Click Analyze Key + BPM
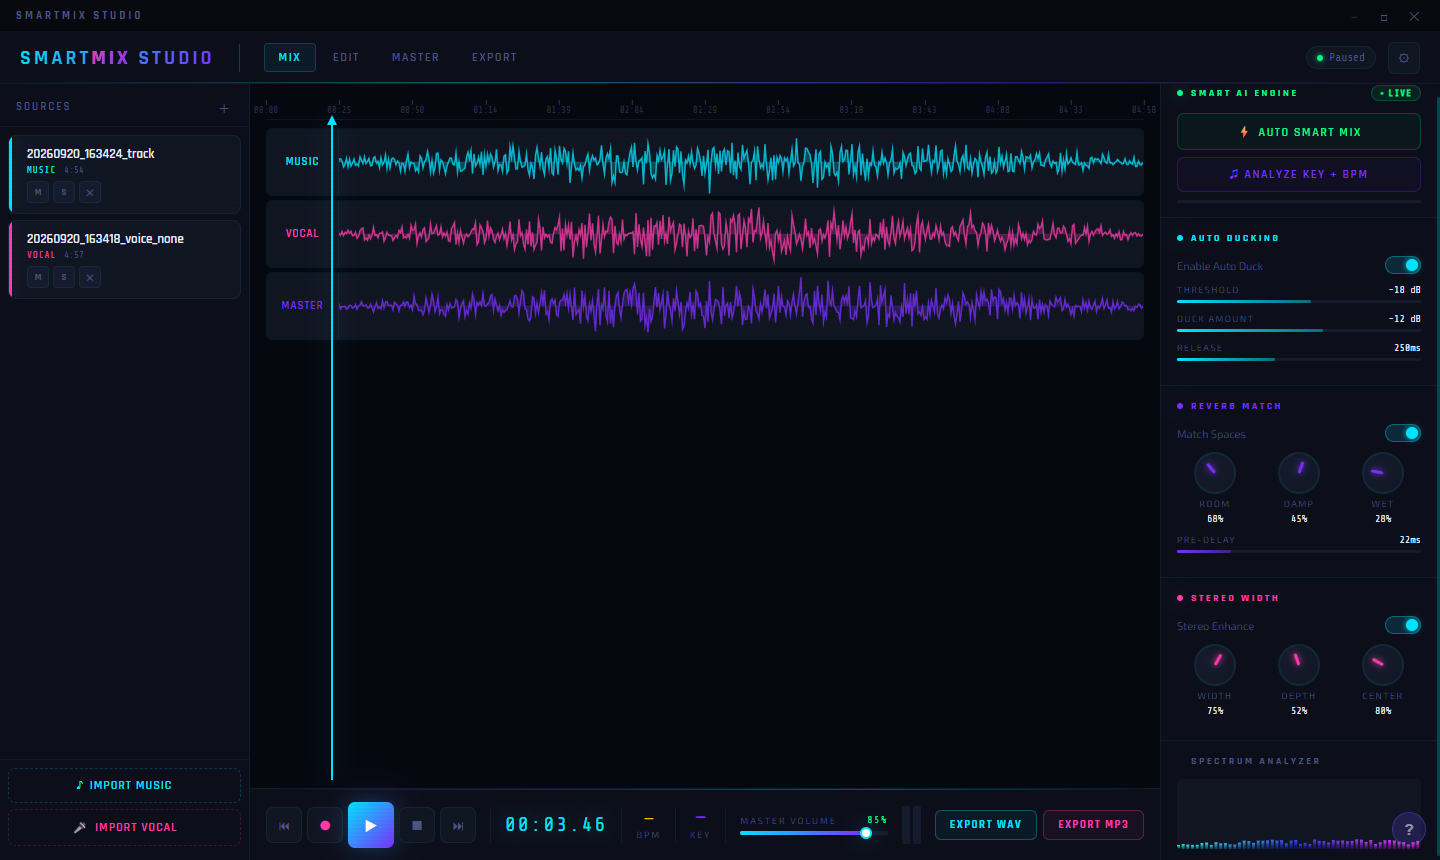The image size is (1440, 860). (1299, 174)
